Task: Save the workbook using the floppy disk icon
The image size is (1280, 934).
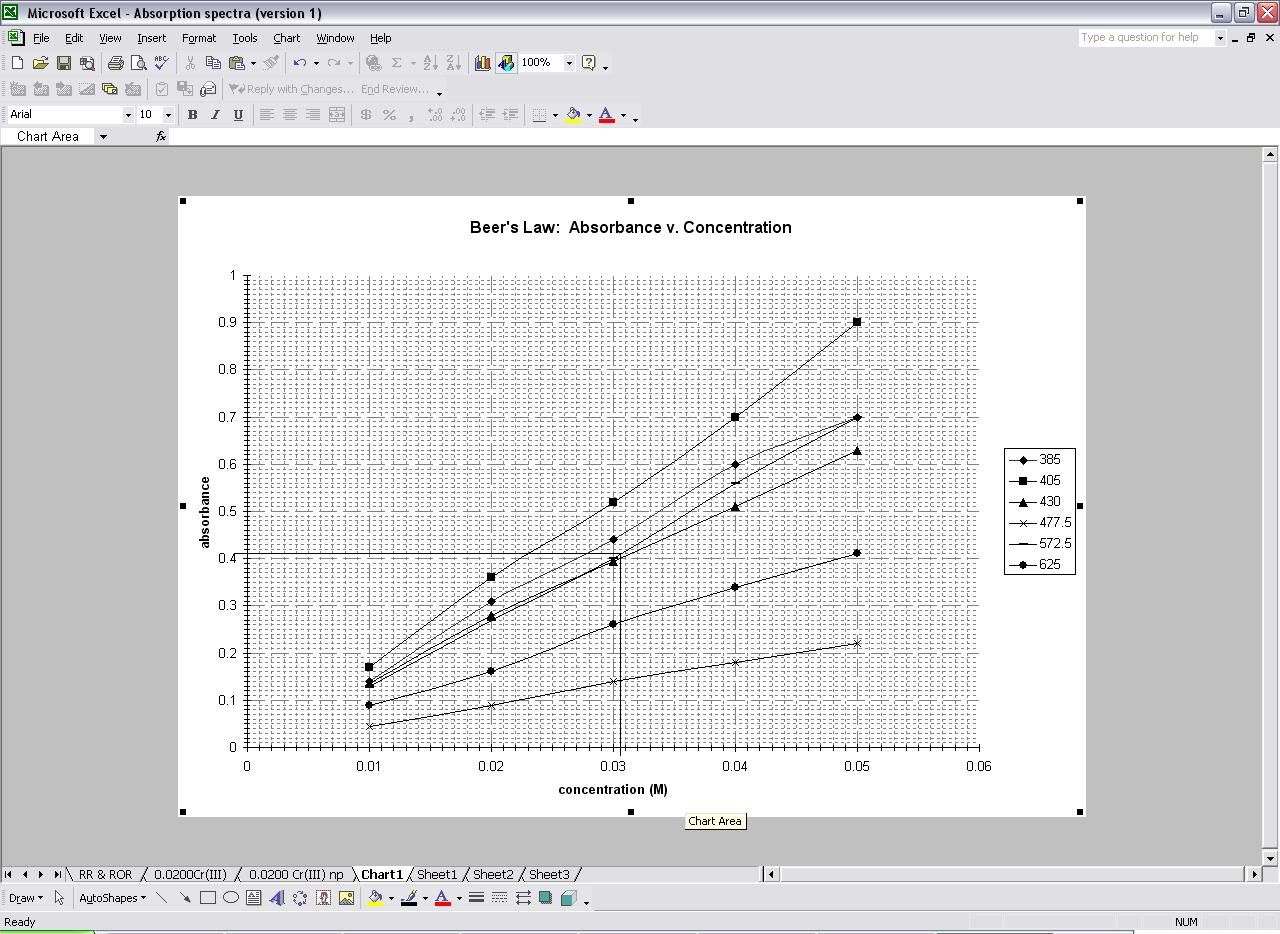Action: (x=63, y=63)
